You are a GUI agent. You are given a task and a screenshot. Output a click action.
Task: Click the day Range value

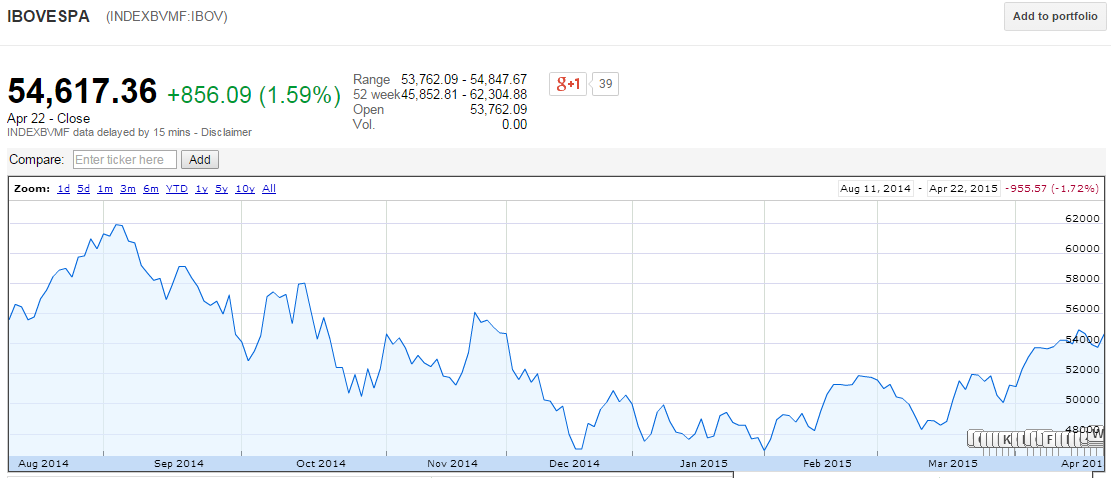tap(463, 79)
